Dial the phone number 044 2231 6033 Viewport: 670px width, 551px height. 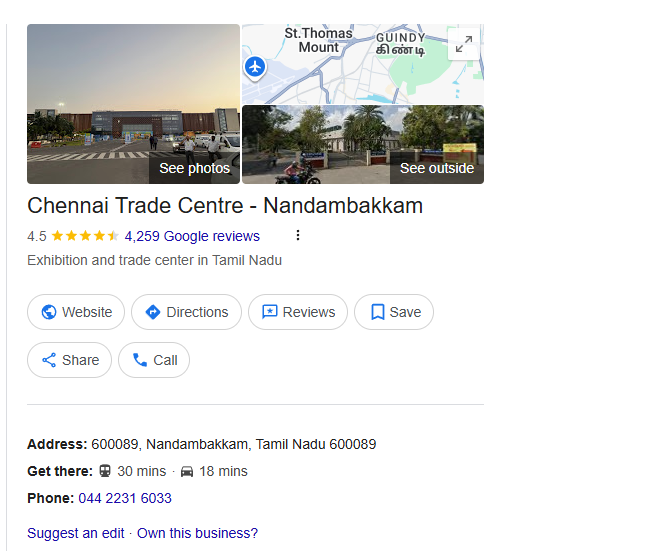(x=125, y=498)
